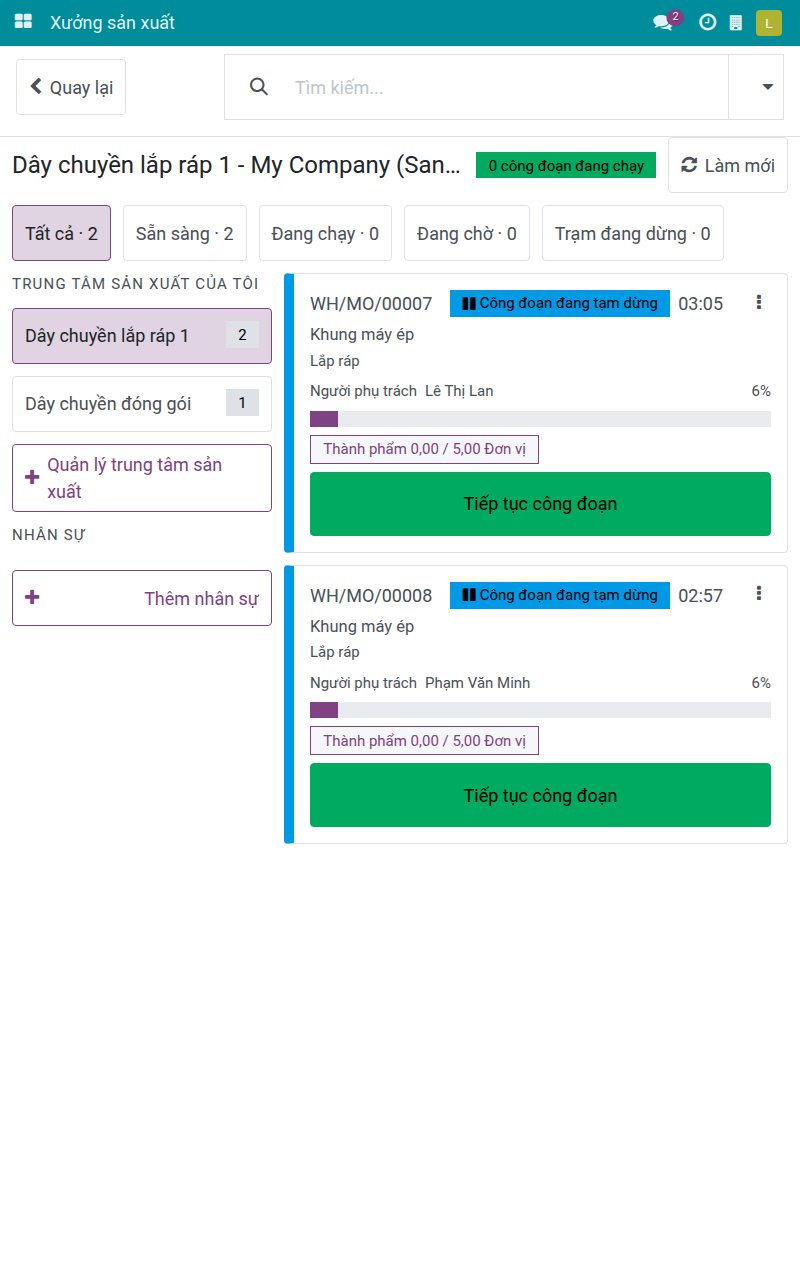
Task: Open the activities clock icon
Action: pyautogui.click(x=707, y=22)
